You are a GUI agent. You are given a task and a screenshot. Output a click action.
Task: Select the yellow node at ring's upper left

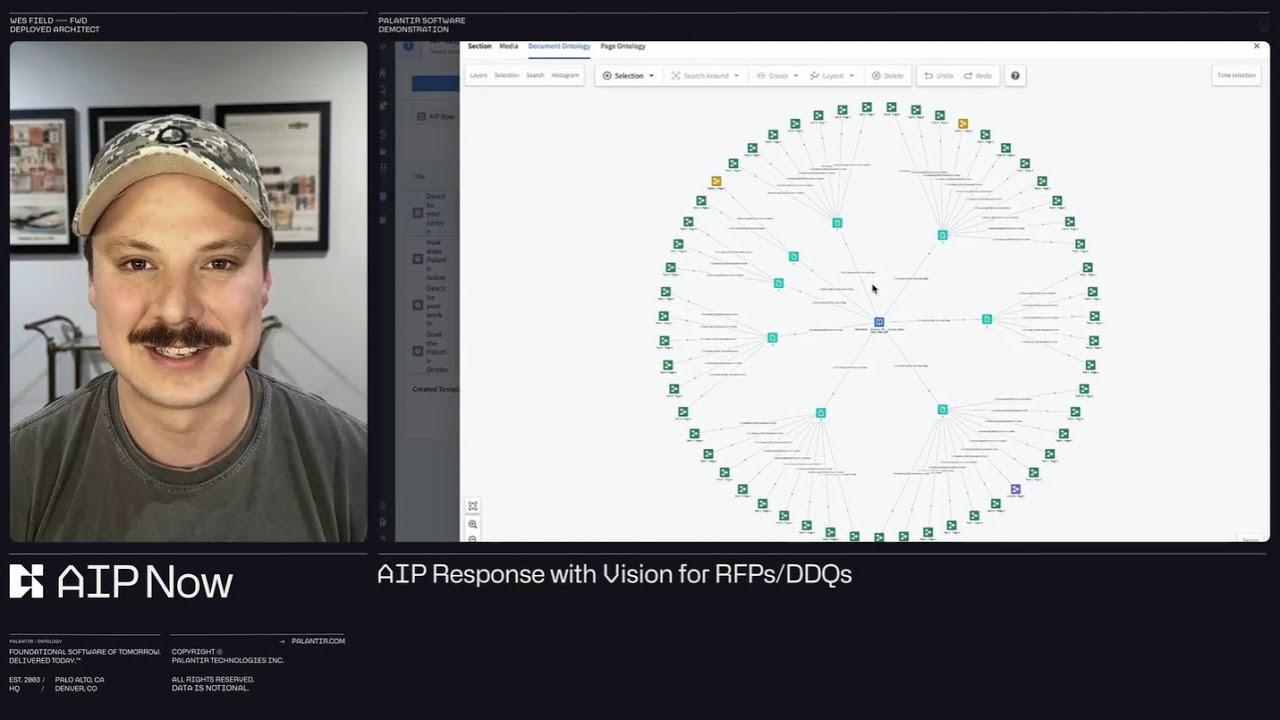(x=716, y=181)
